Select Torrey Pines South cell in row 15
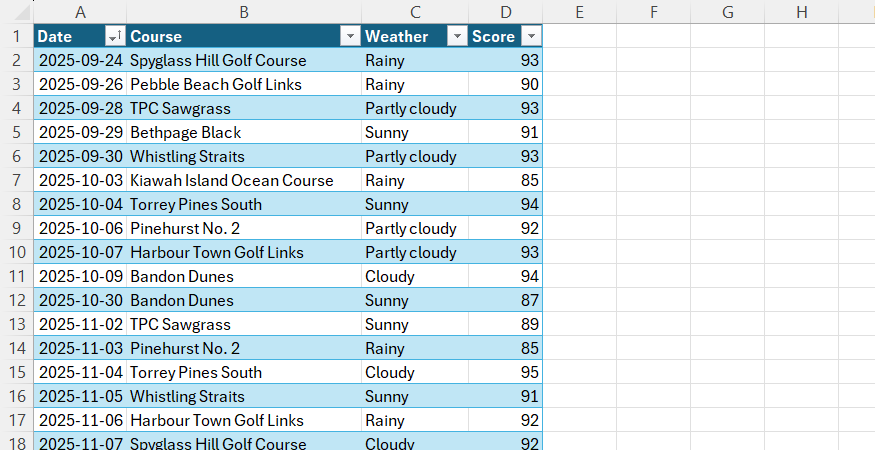Screen dimensions: 875x450 tap(244, 372)
